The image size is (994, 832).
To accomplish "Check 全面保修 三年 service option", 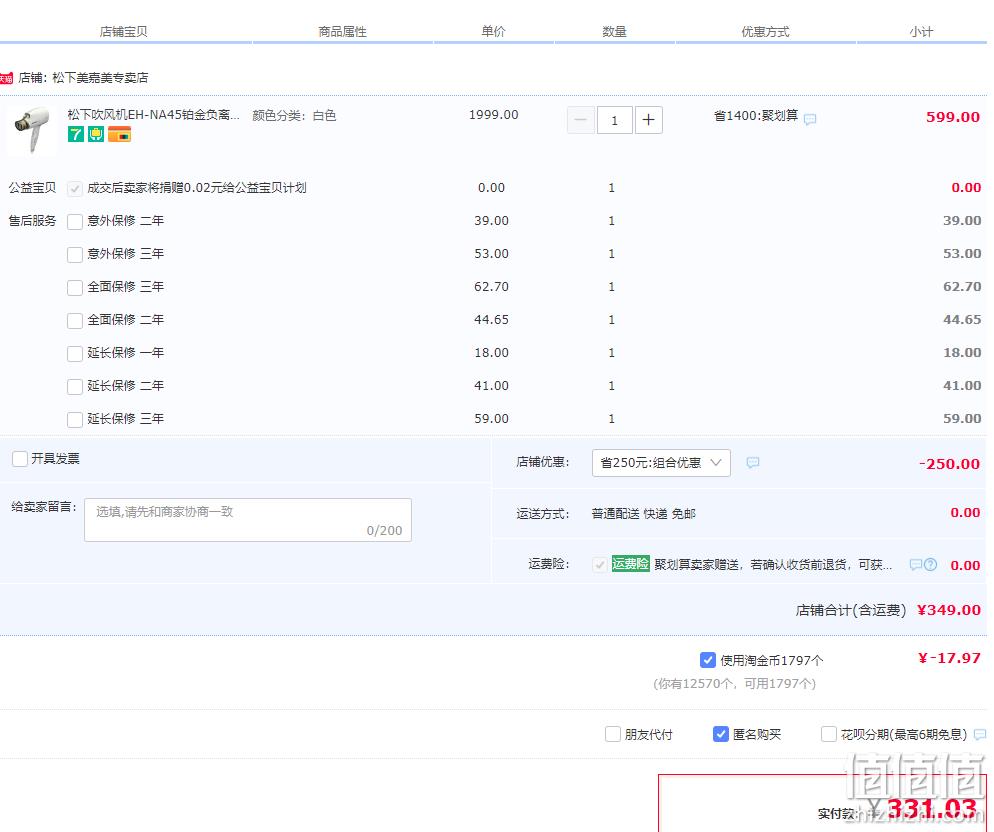I will (x=75, y=287).
